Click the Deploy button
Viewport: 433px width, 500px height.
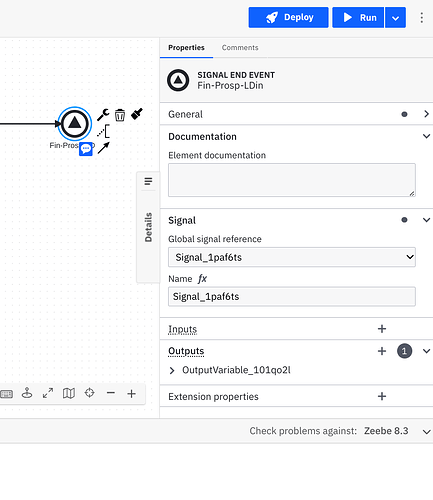(x=288, y=17)
